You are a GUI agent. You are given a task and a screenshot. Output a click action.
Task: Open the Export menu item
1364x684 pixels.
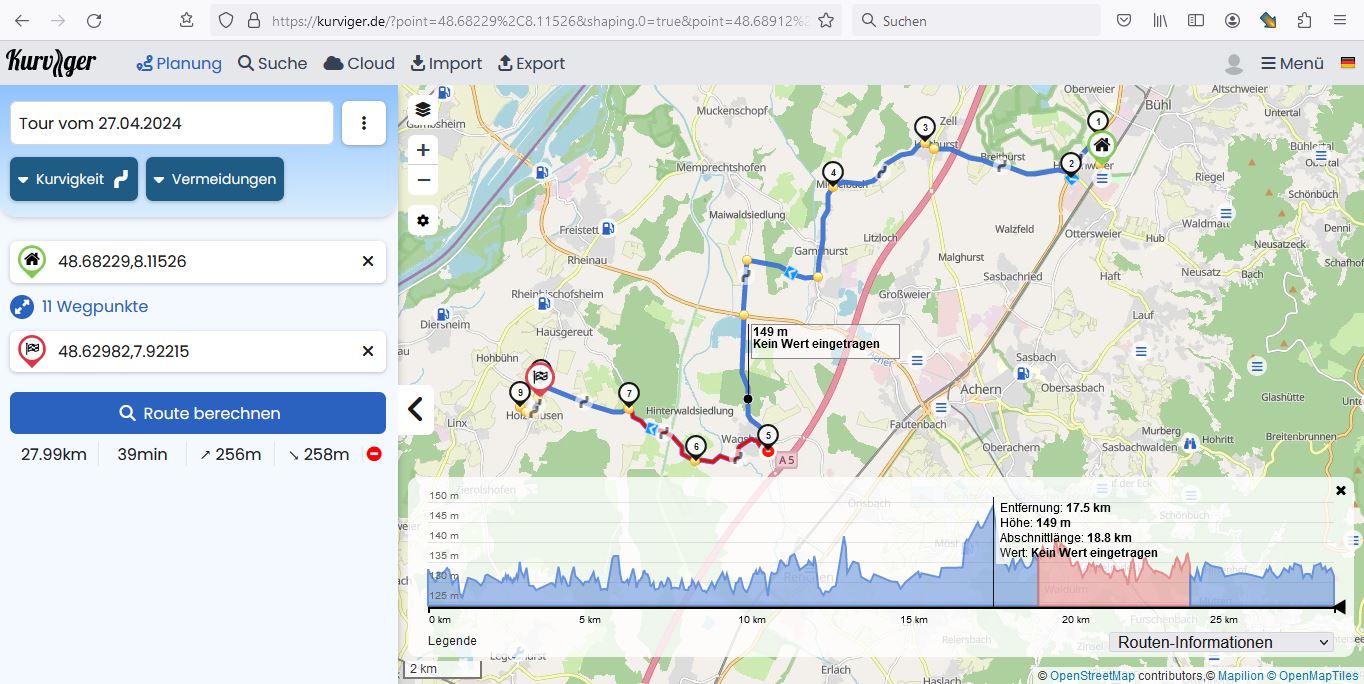(531, 64)
